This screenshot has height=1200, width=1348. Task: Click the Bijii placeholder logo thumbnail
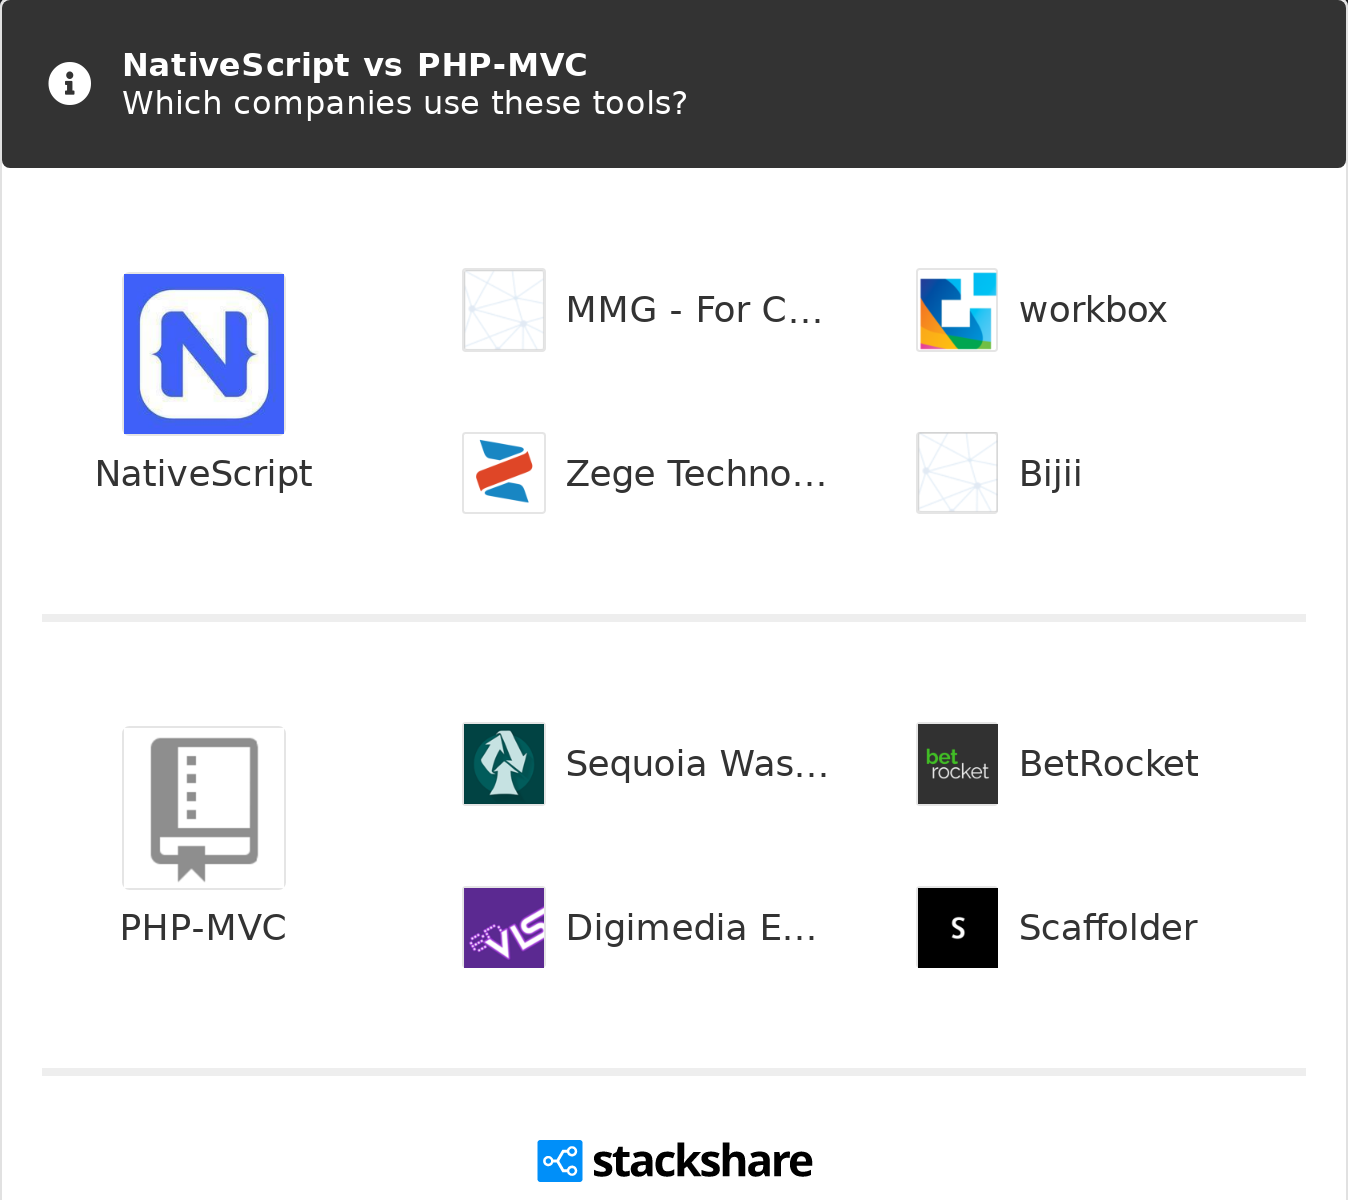coord(957,473)
